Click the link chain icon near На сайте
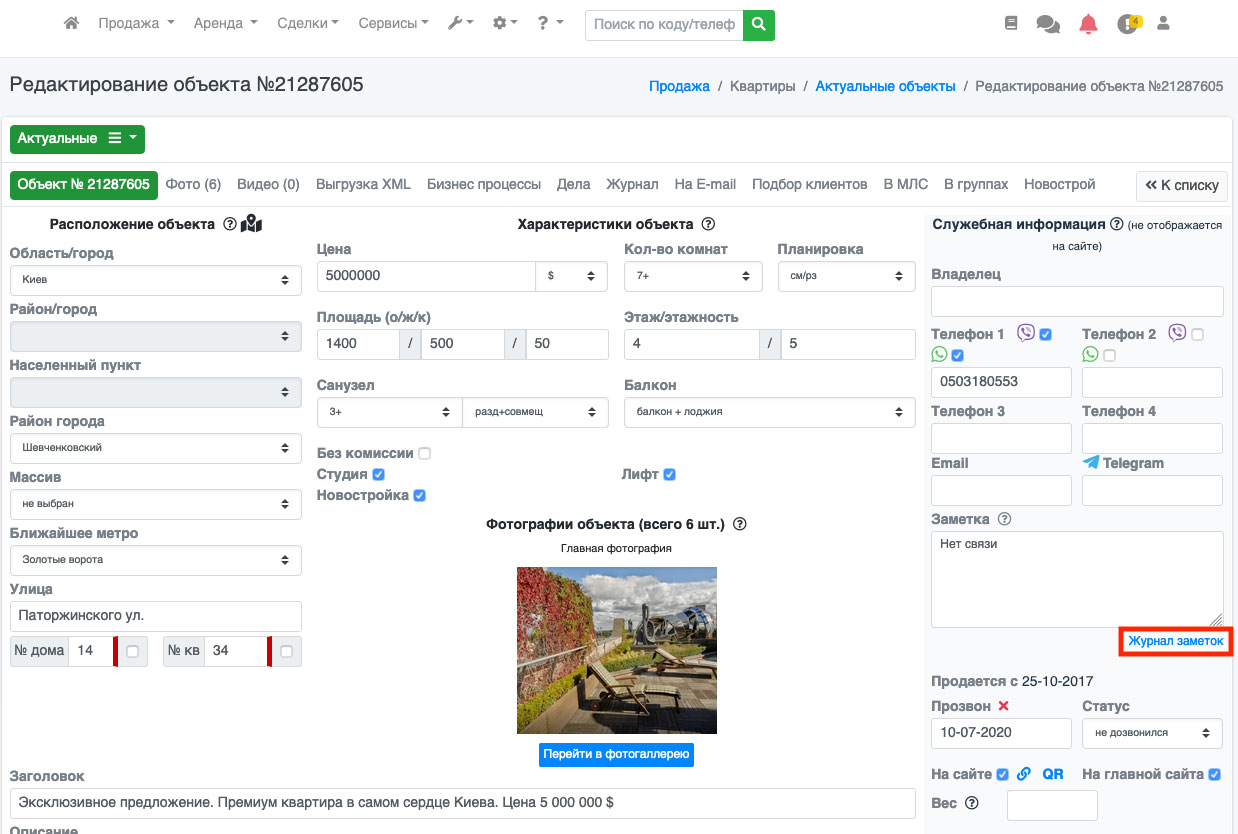 coord(1023,774)
